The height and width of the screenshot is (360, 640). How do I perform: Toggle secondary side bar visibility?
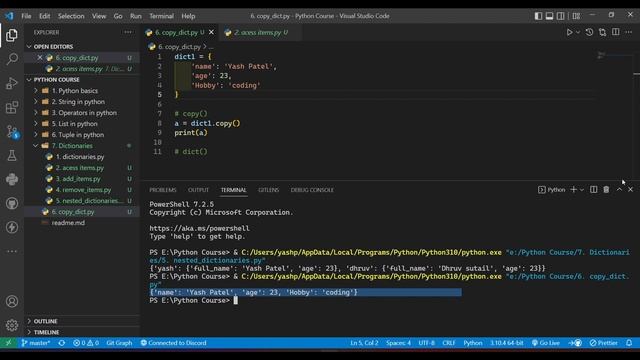click(561, 16)
